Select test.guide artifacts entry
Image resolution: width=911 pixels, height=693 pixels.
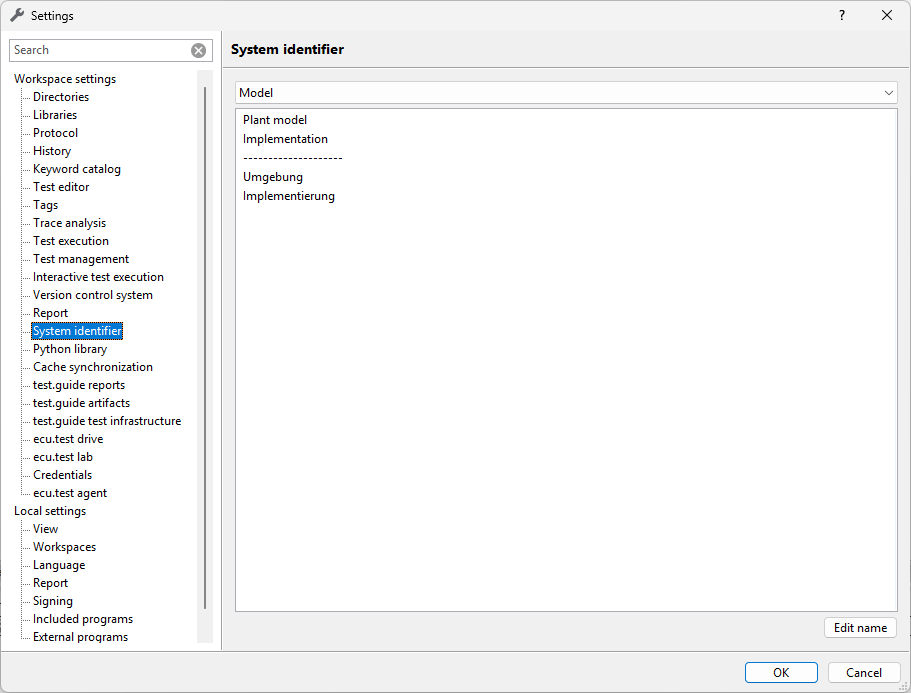coord(81,403)
